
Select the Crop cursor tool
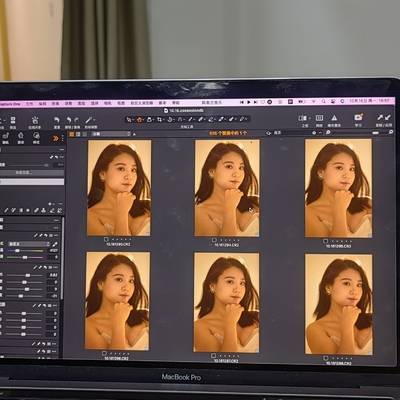(159, 119)
